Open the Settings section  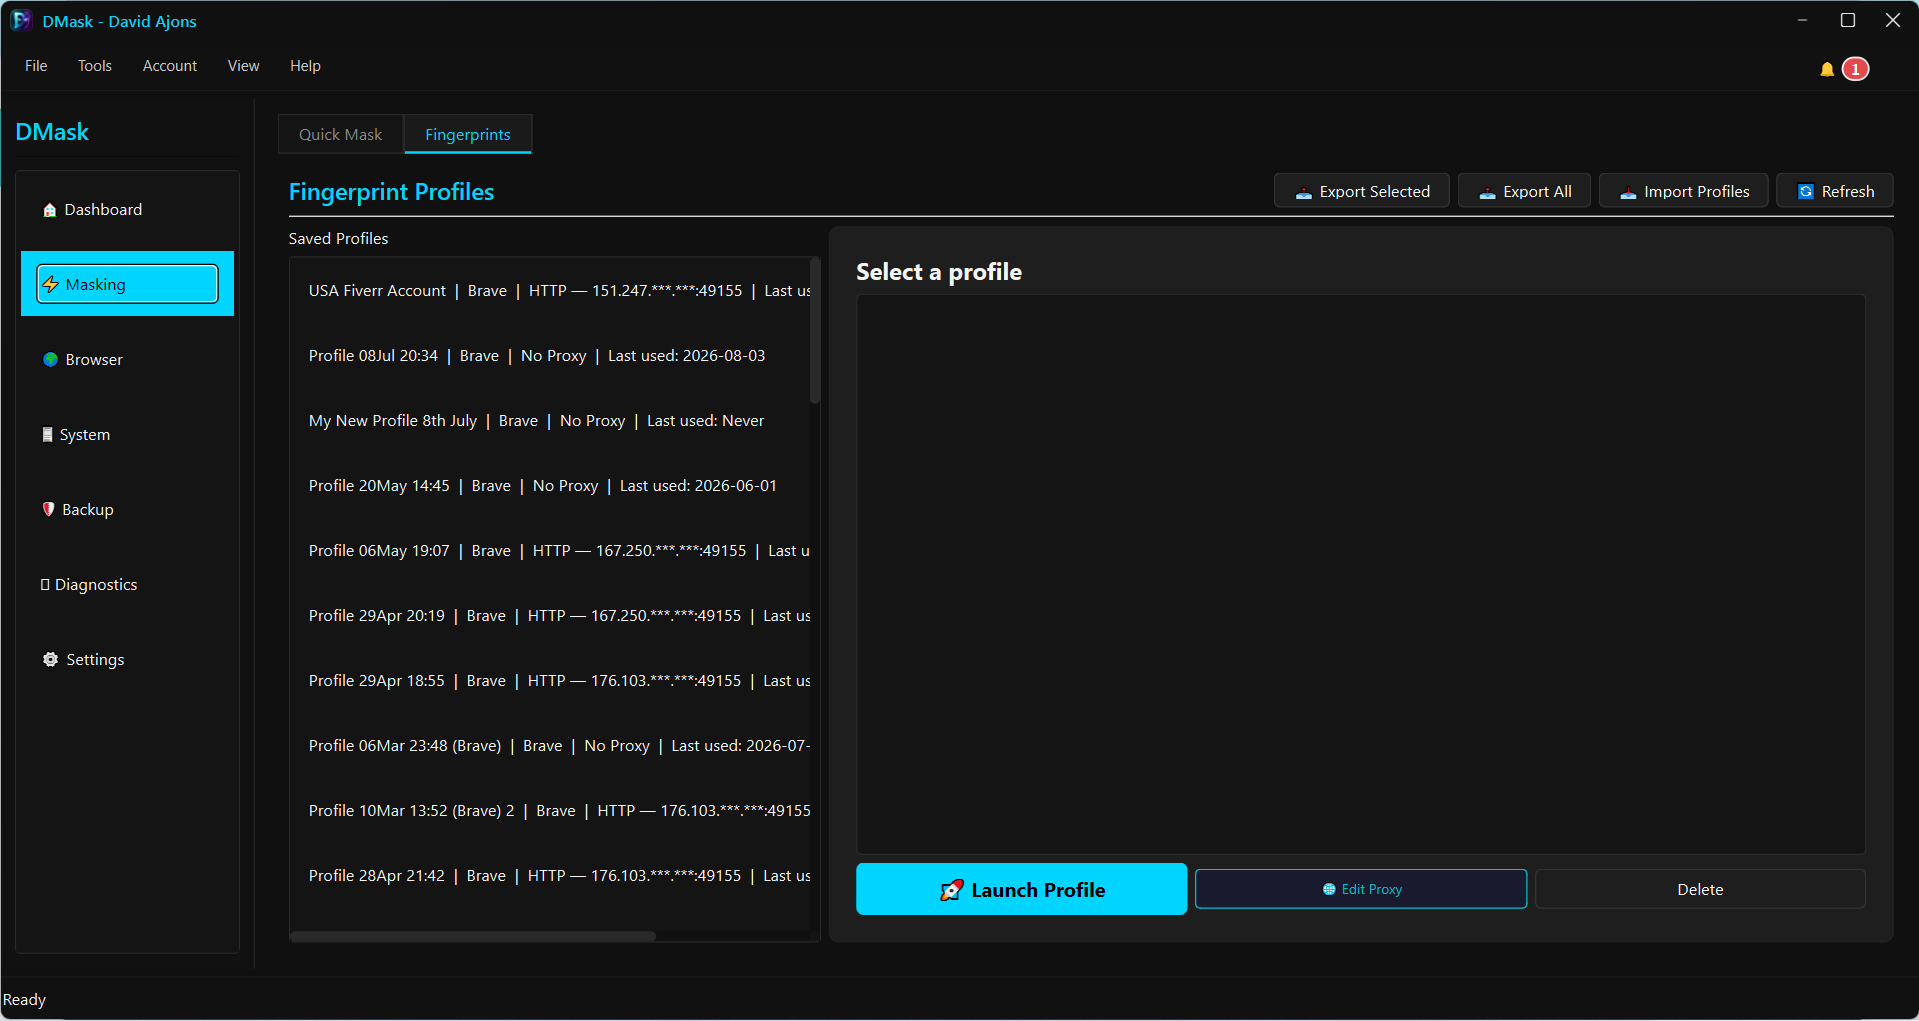[127, 660]
